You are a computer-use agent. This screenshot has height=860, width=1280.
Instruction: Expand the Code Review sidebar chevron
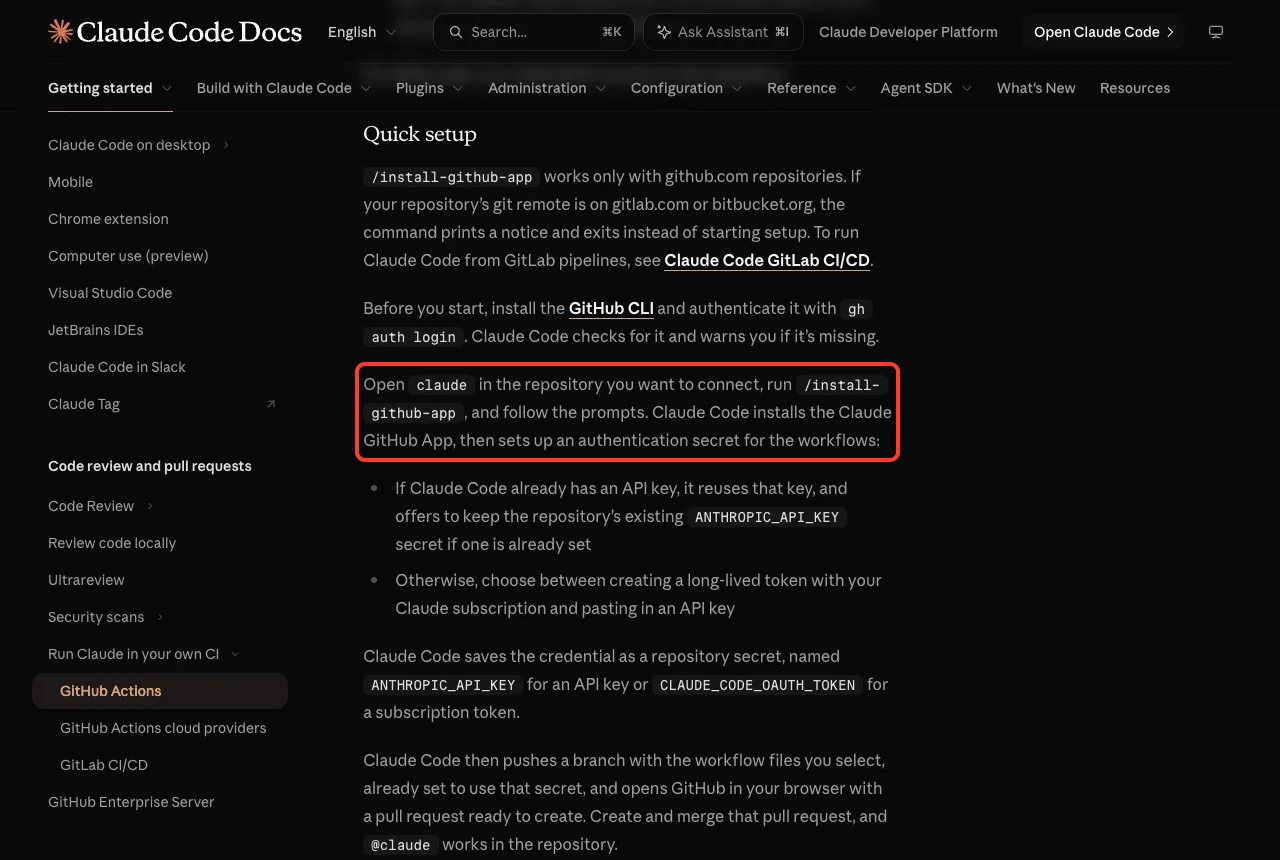(150, 506)
